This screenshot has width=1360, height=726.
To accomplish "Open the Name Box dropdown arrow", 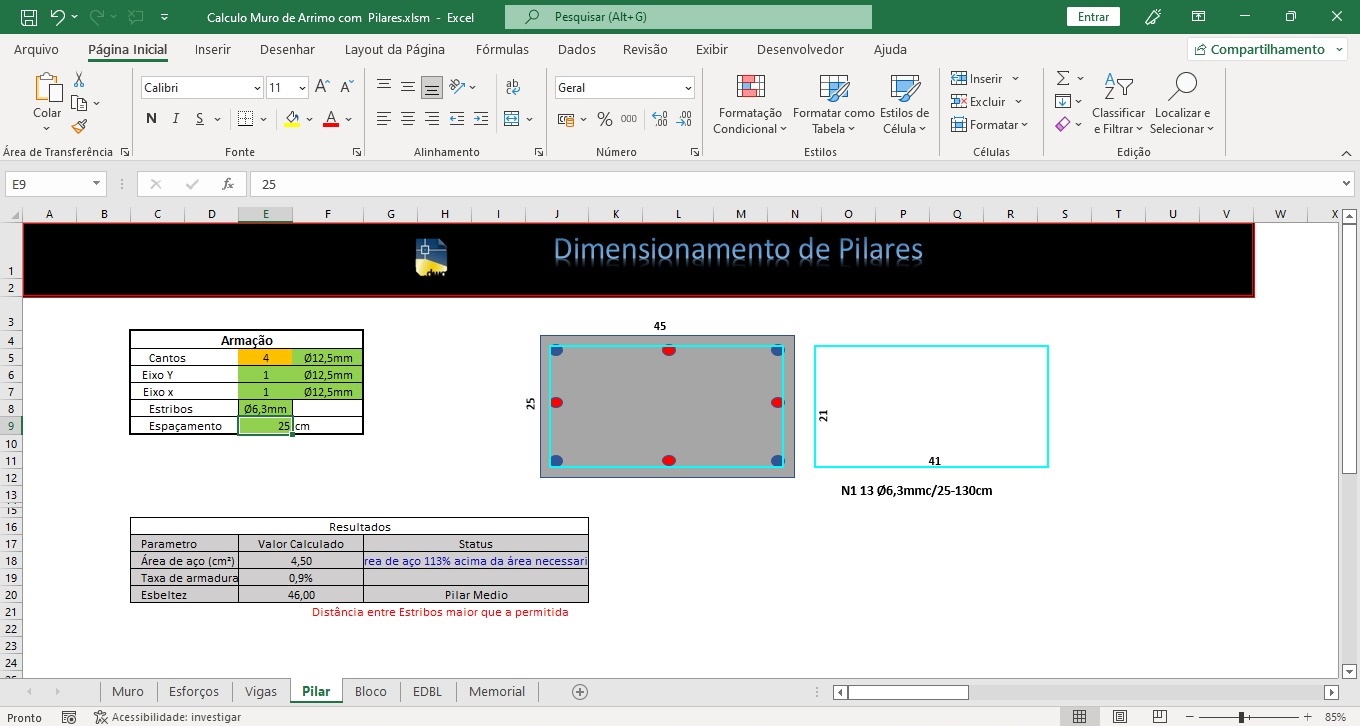I will click(97, 184).
